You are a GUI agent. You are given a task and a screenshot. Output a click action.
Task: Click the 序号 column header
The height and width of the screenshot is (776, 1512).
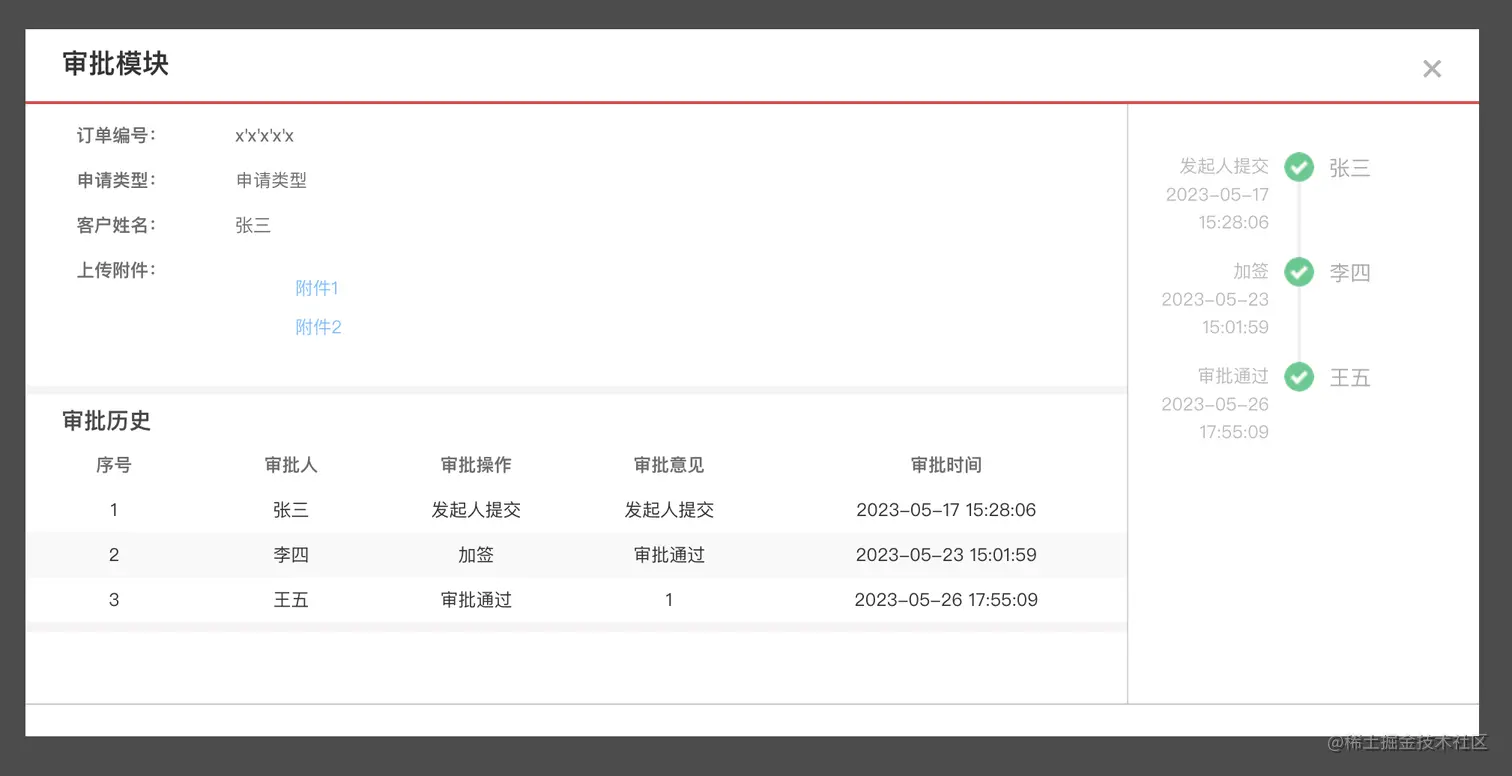[114, 465]
